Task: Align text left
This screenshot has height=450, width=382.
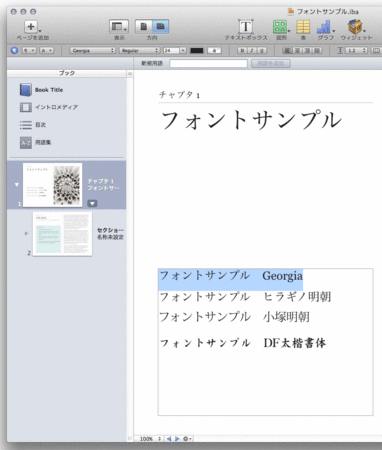Action: 287,50
